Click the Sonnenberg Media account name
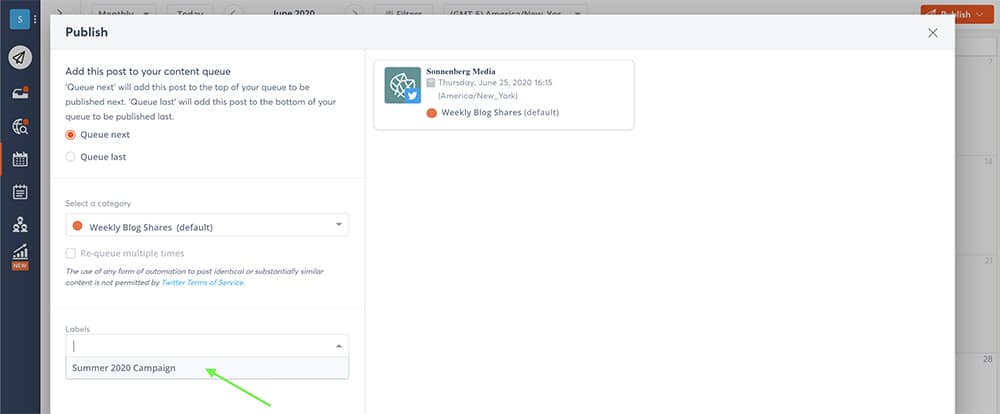Screen dimensions: 1000x414 click(460, 71)
